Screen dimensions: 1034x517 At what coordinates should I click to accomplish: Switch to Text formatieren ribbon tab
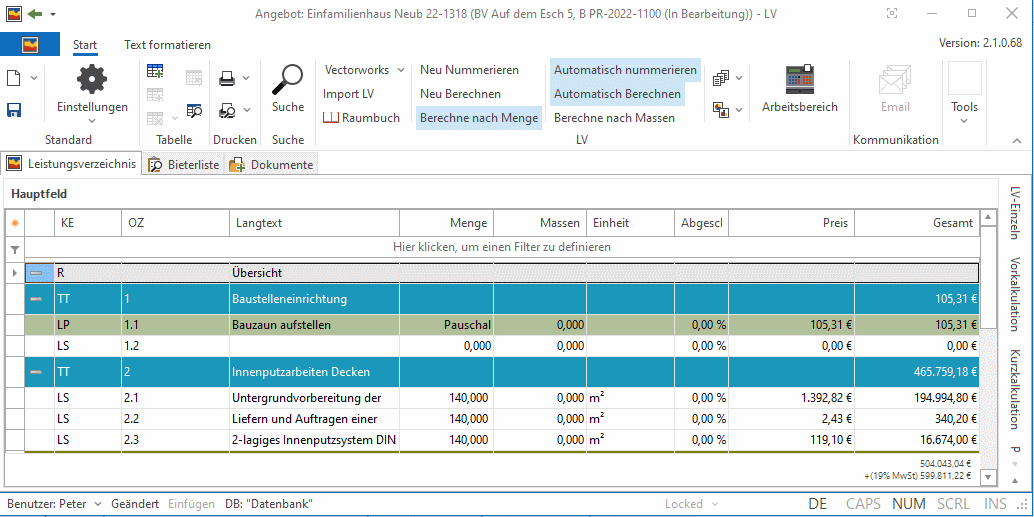click(x=167, y=45)
